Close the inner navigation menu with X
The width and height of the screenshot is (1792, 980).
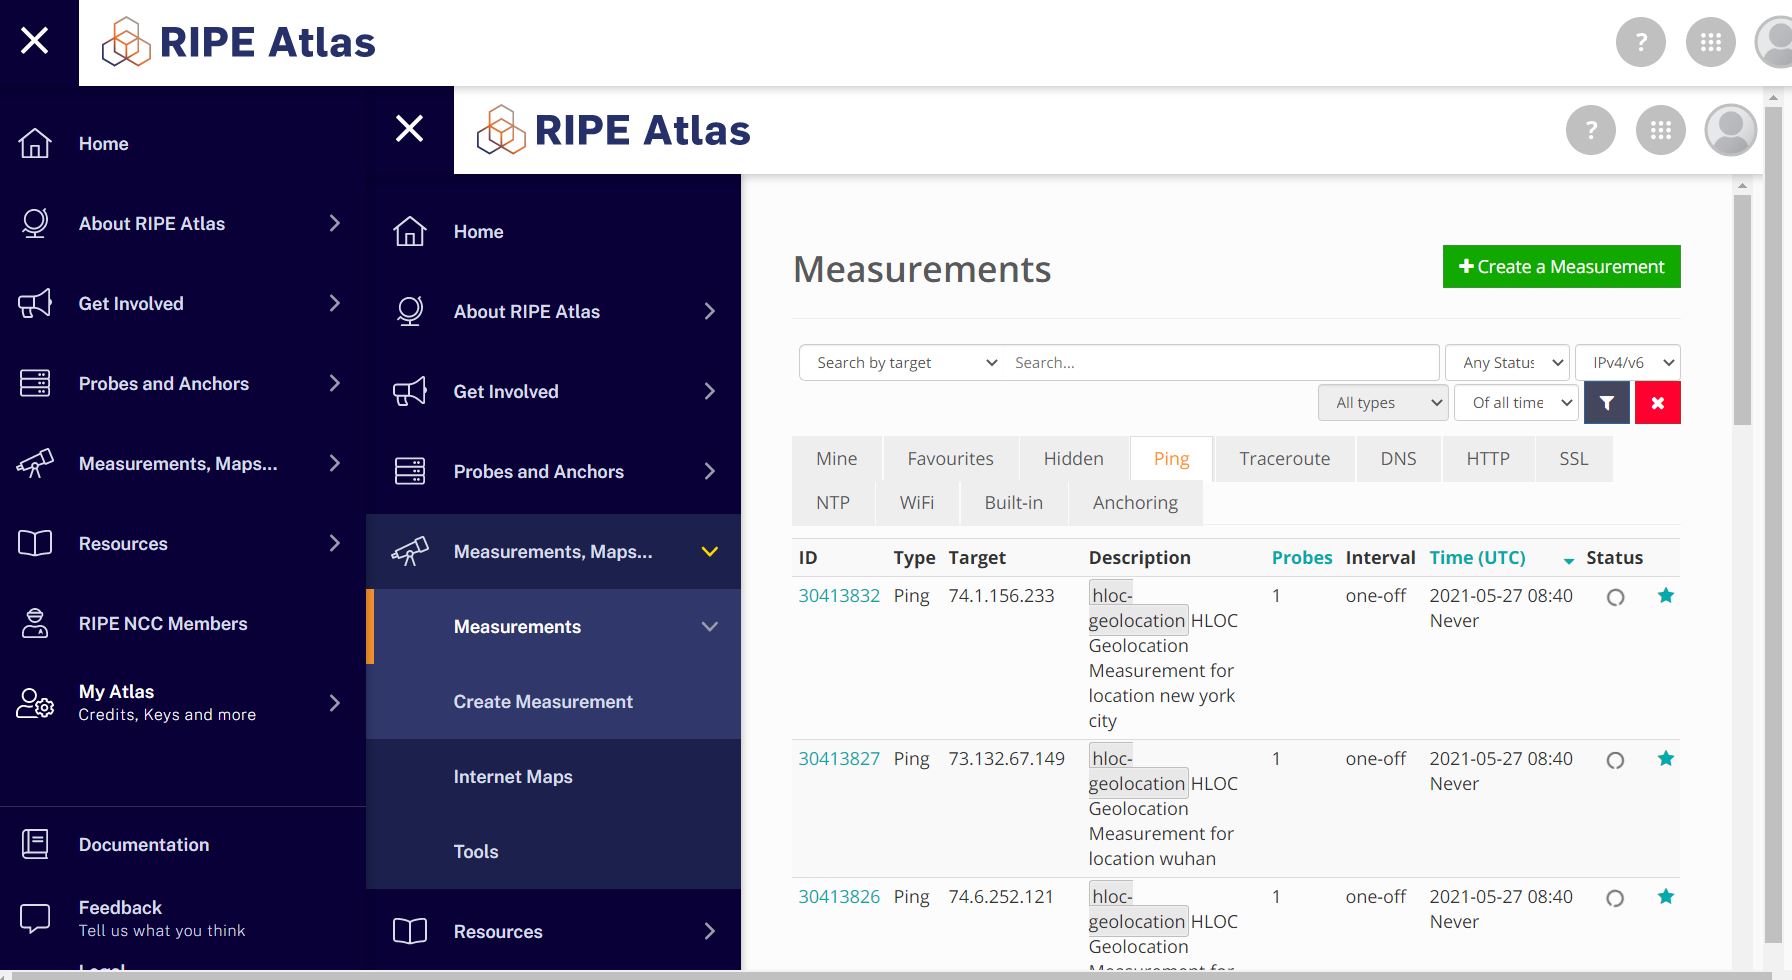(x=409, y=129)
